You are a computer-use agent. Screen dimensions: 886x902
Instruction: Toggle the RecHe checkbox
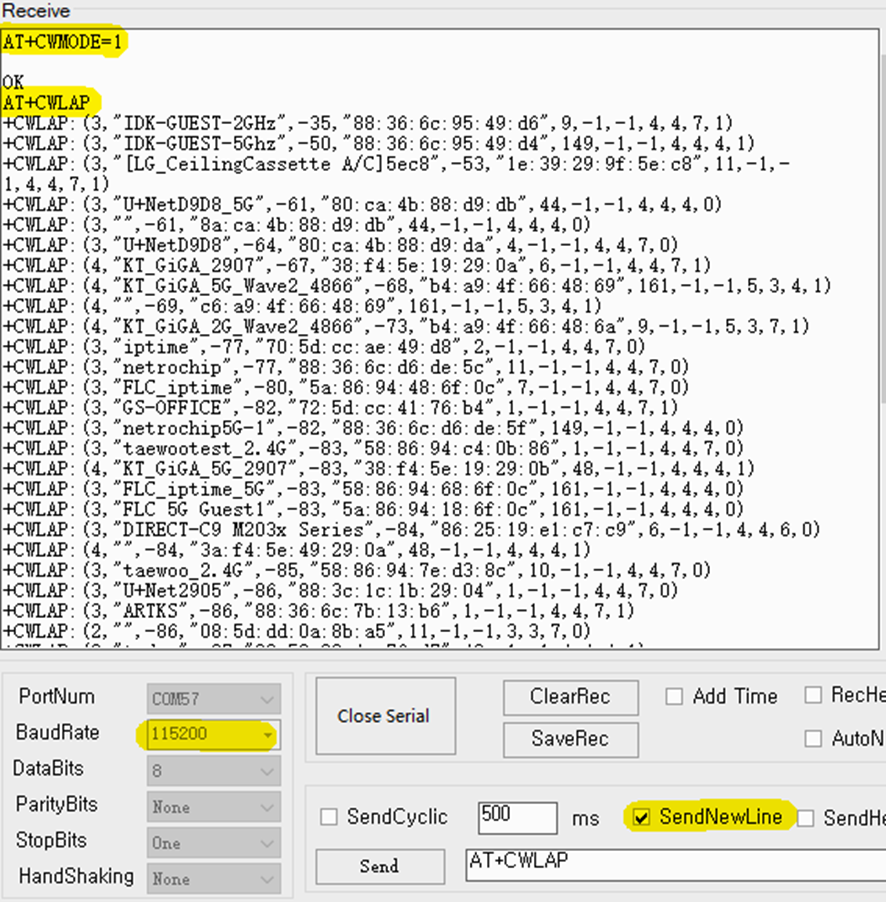pos(813,695)
